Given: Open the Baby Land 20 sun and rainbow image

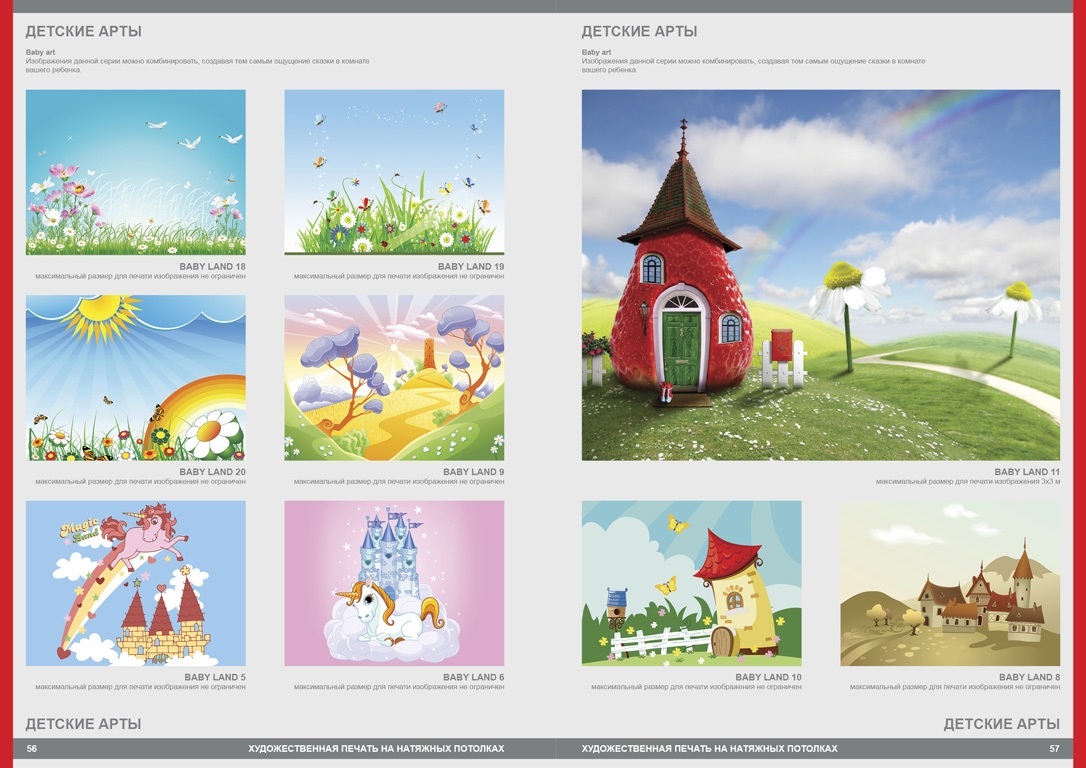Looking at the screenshot, I should point(135,377).
